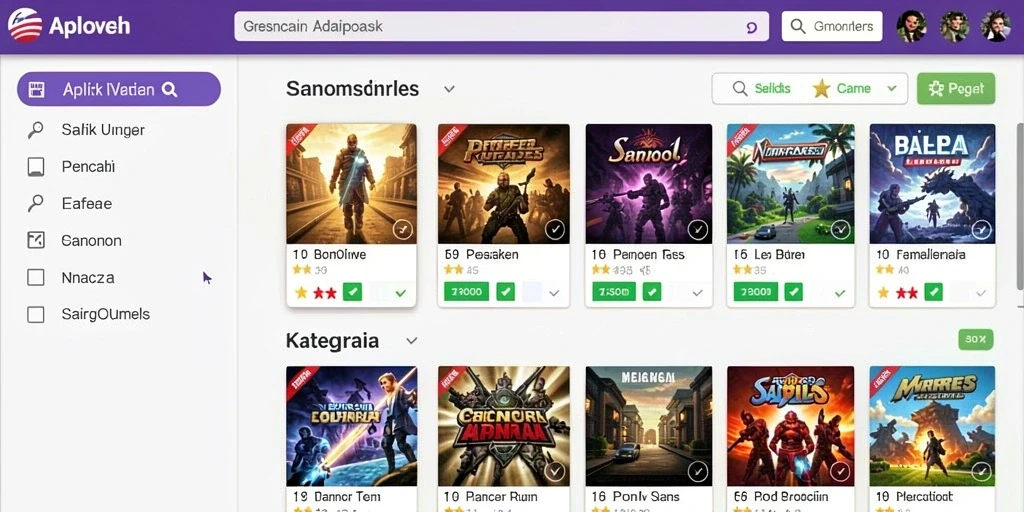This screenshot has height=512, width=1024.
Task: Click the magnifier icon beside Selids
Action: pos(740,88)
